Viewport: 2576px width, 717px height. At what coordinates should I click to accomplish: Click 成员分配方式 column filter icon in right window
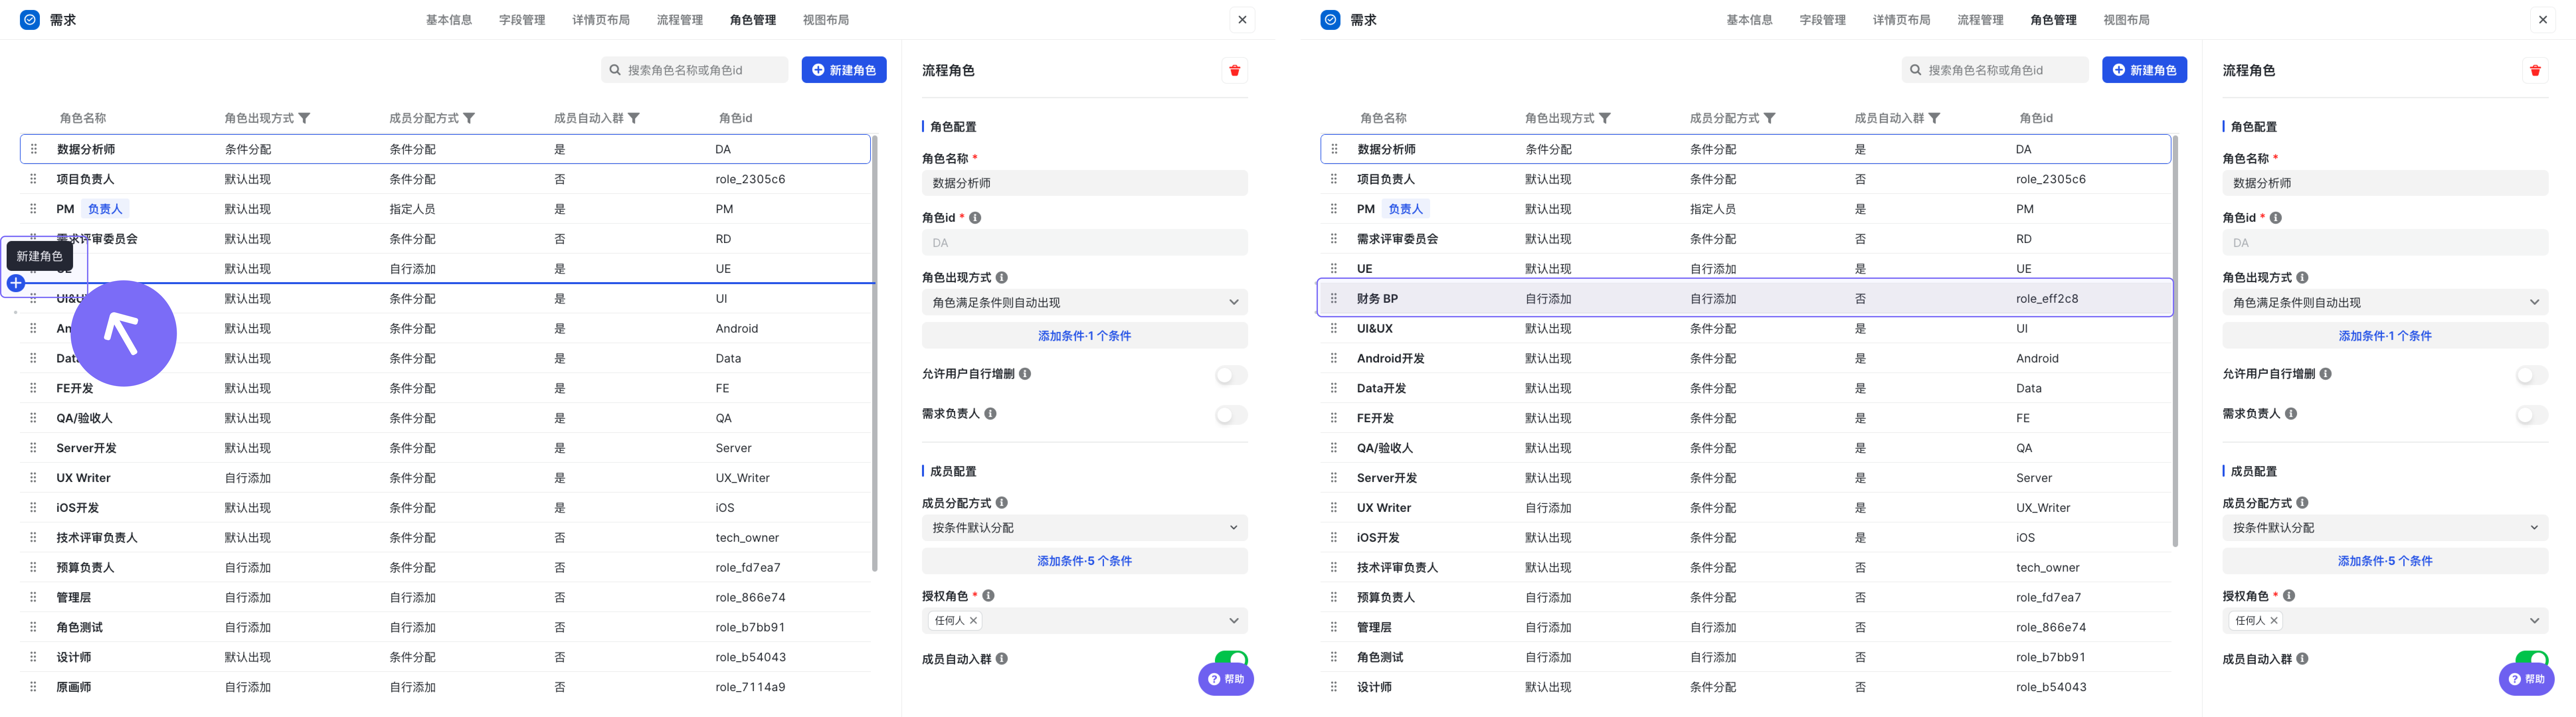[x=1770, y=118]
